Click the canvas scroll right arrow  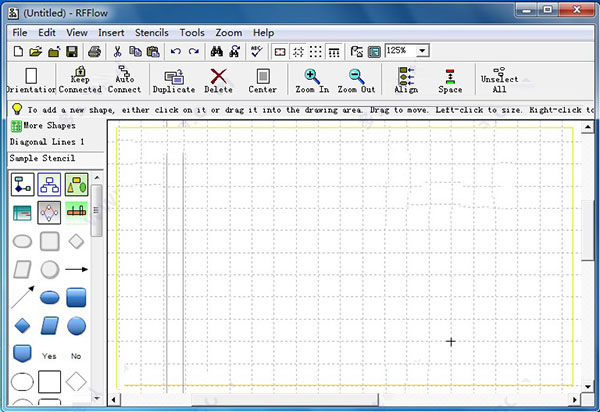point(574,400)
